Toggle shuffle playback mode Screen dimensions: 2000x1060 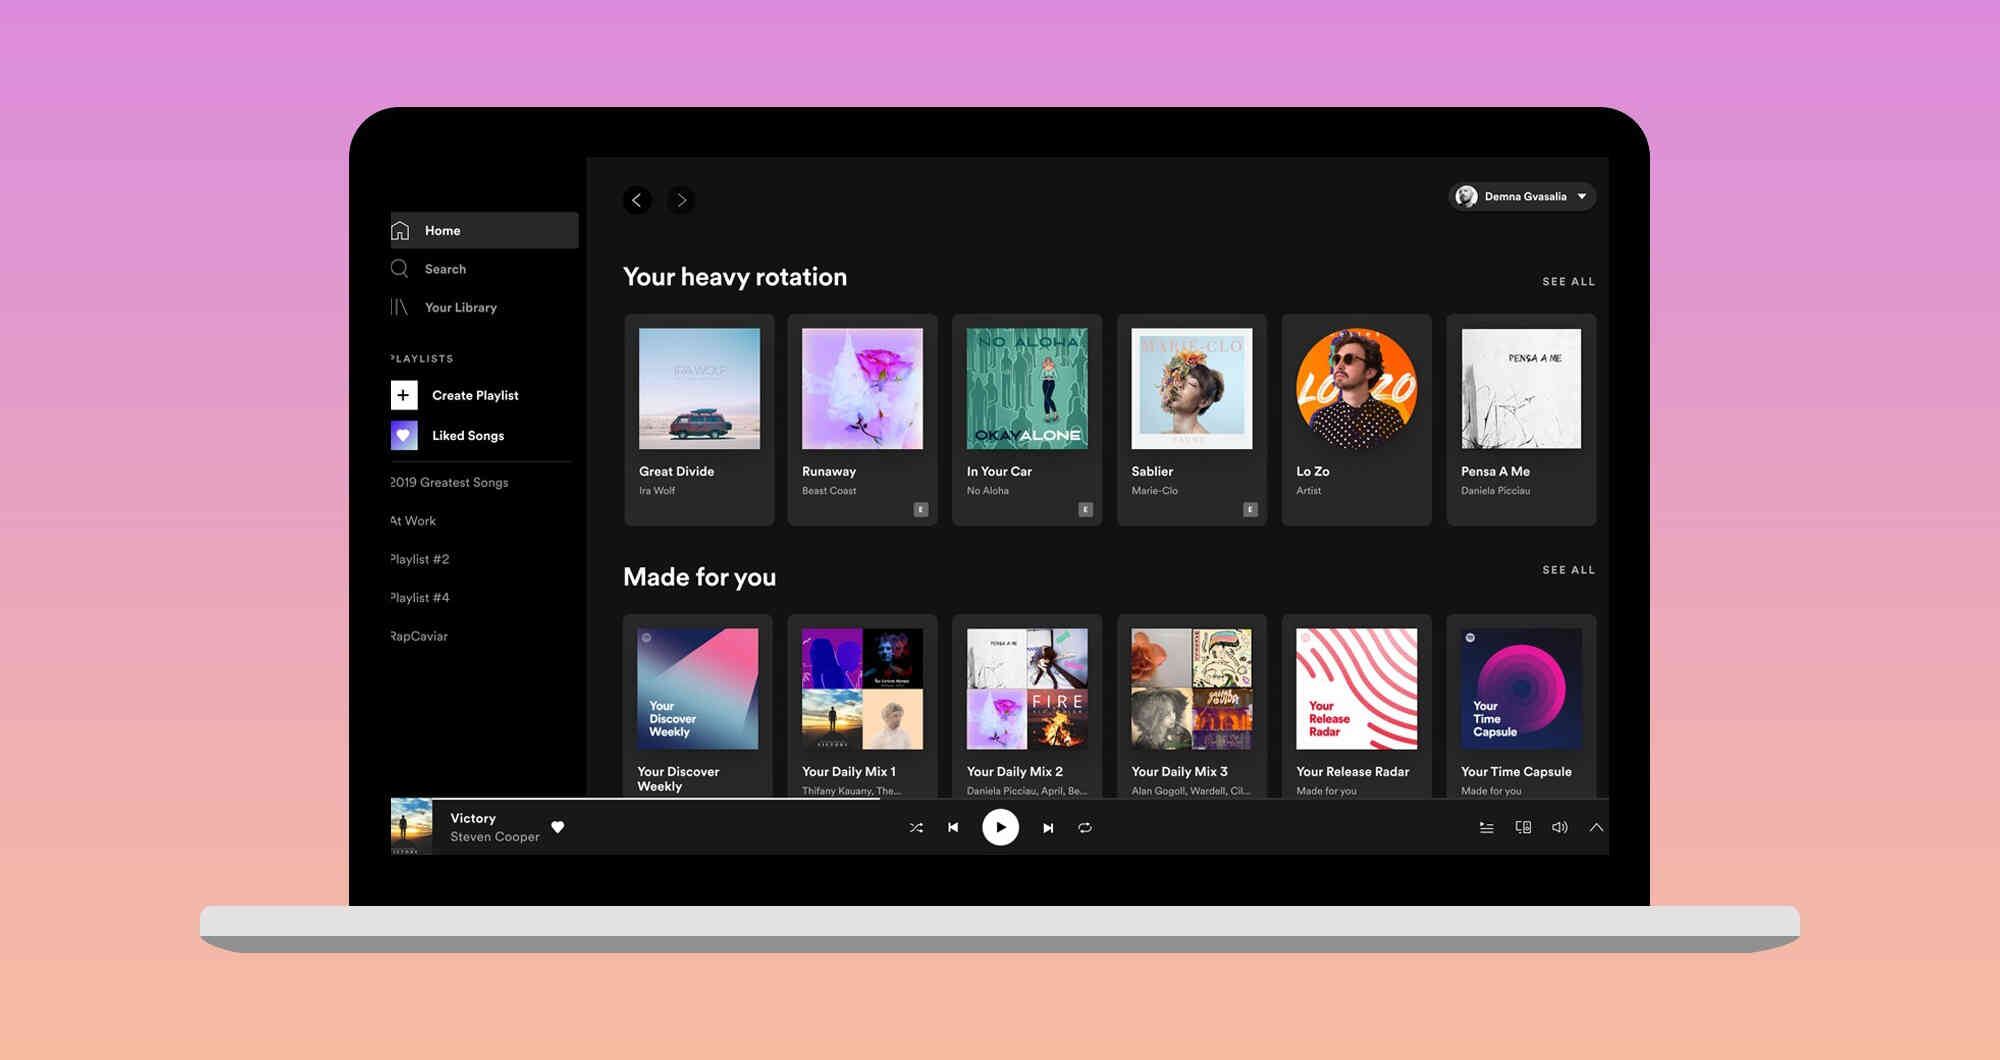pos(916,827)
